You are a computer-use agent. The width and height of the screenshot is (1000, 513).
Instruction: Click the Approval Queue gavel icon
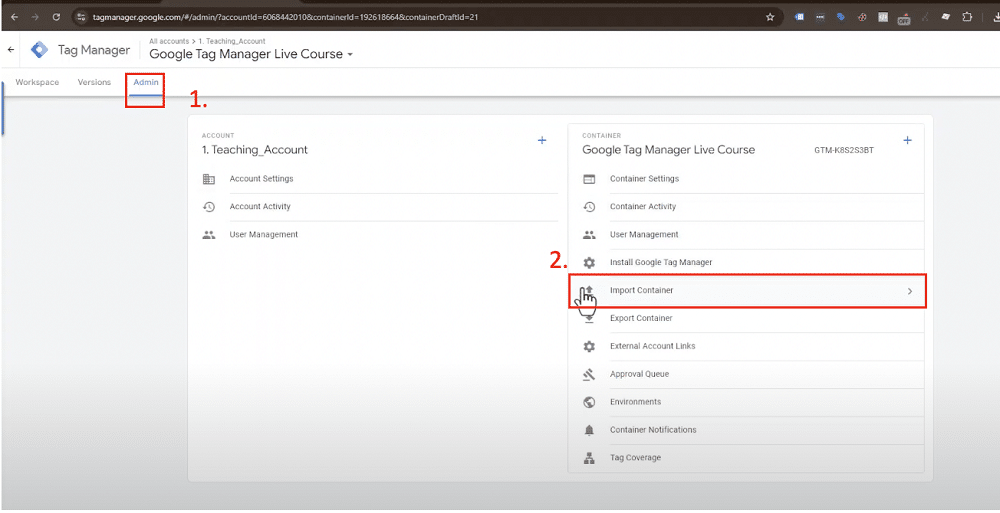pos(589,375)
